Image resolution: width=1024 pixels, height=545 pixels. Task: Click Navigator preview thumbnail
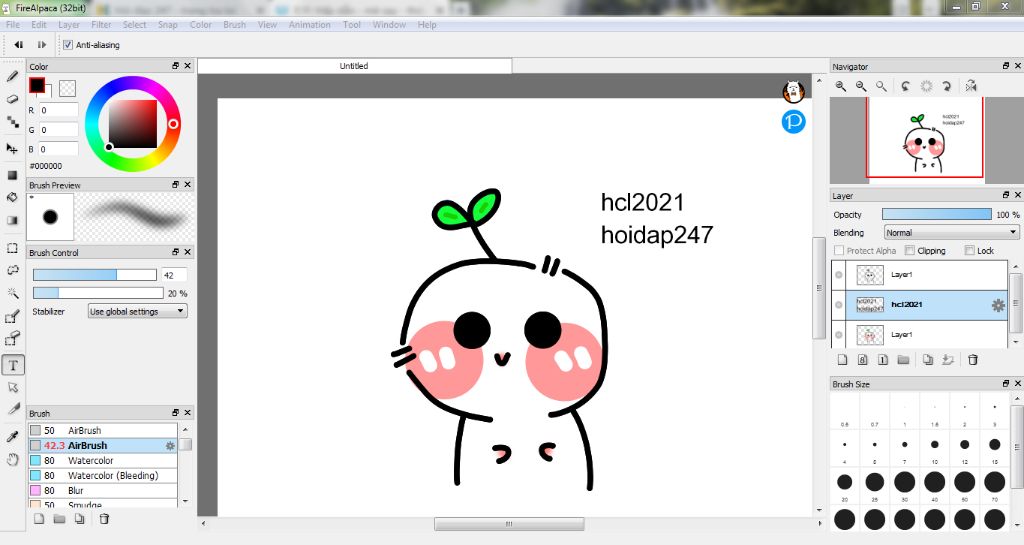[924, 138]
